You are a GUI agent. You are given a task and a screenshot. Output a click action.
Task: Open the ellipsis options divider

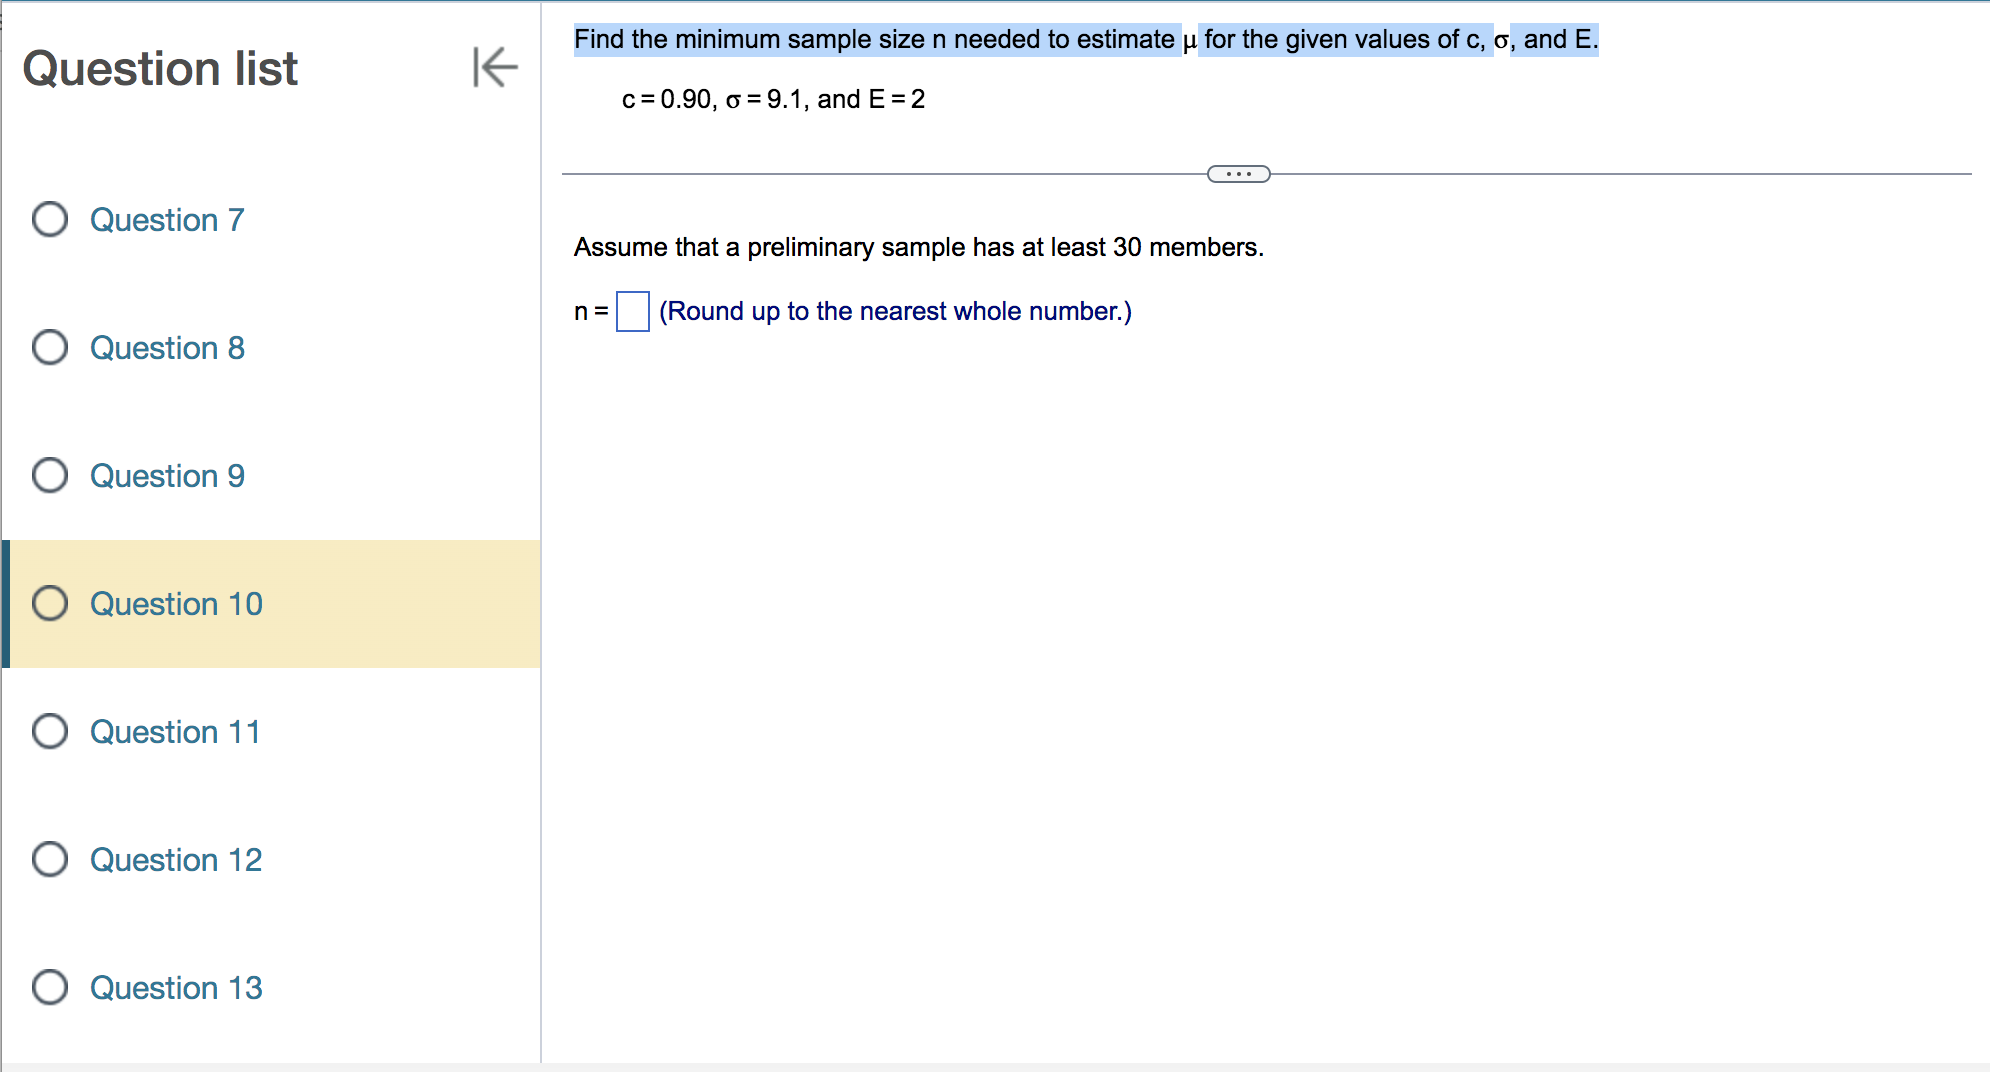click(x=1240, y=174)
